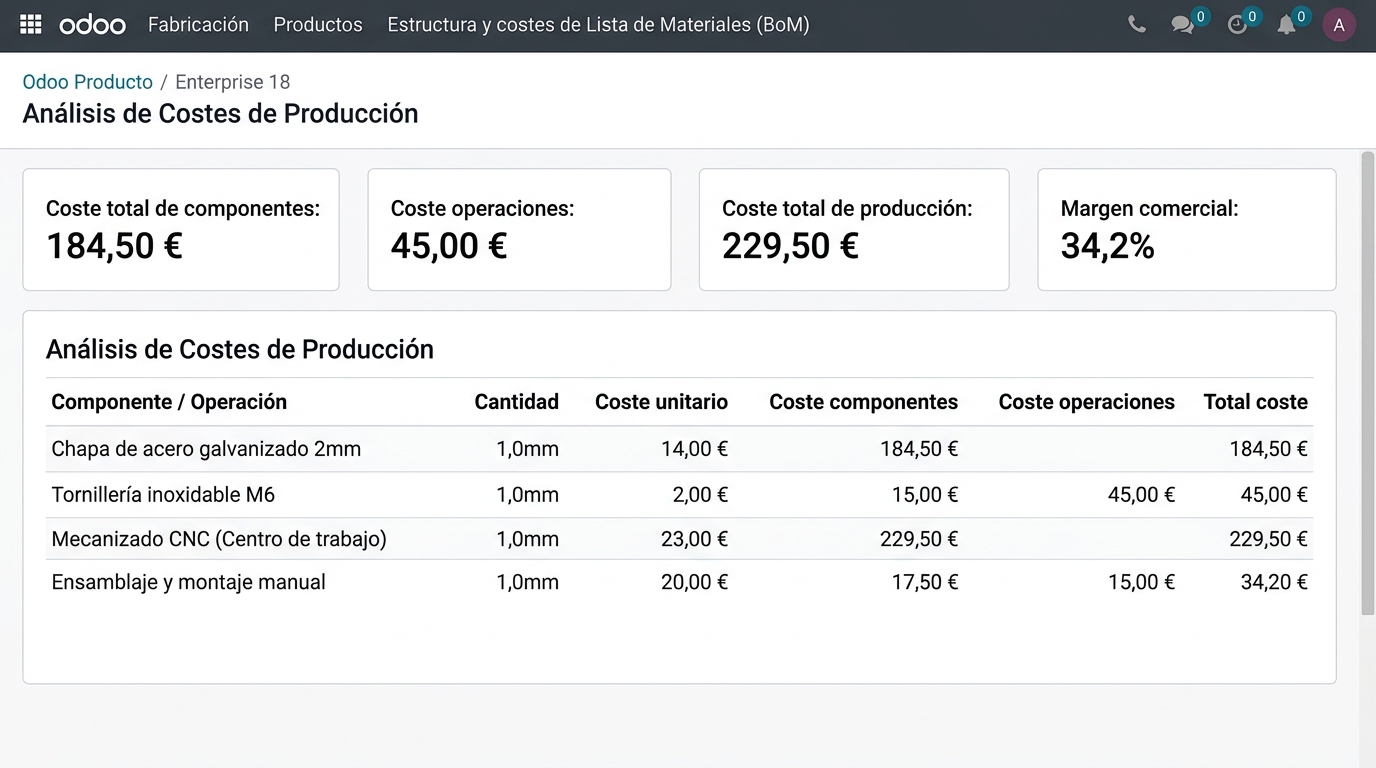Click 14,00 € unit cost cell

point(694,449)
